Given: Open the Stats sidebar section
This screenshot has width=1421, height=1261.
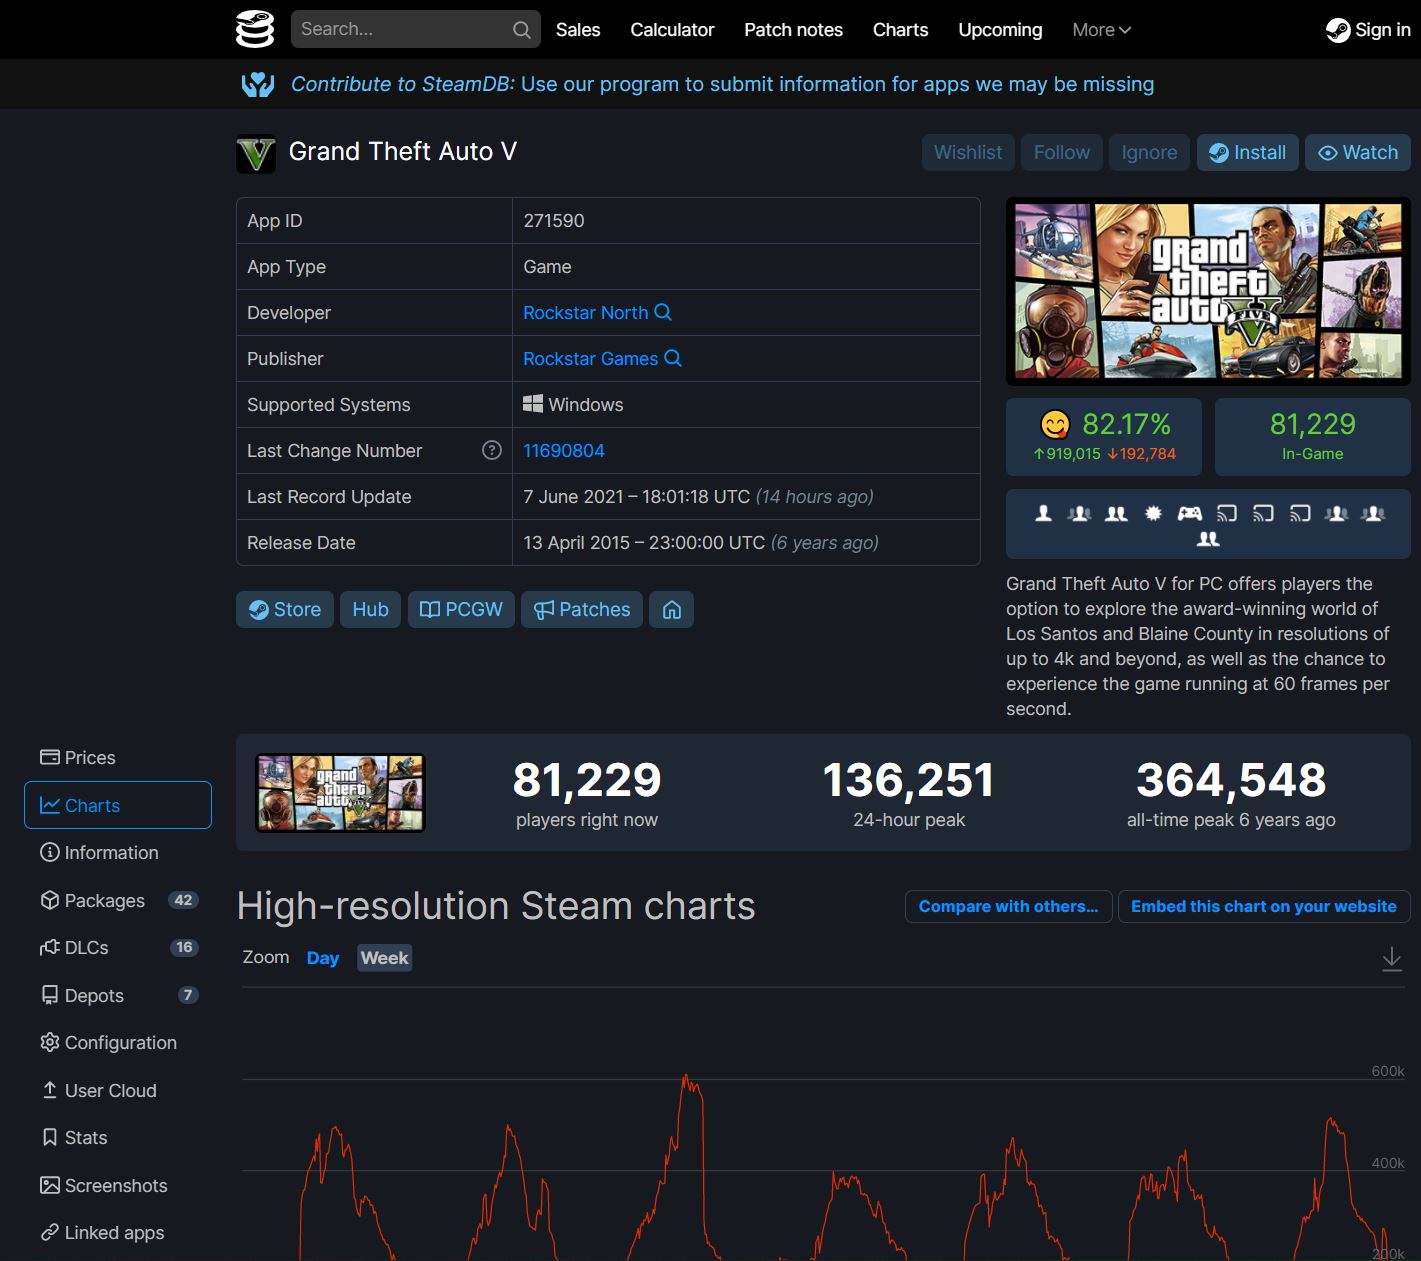Looking at the screenshot, I should [118, 1137].
